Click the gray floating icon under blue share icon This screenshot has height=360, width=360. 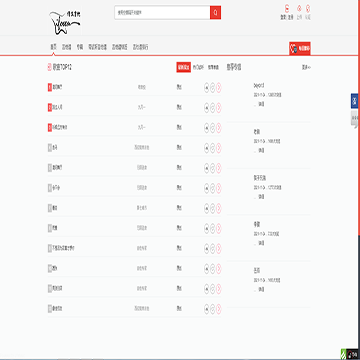coord(355,119)
